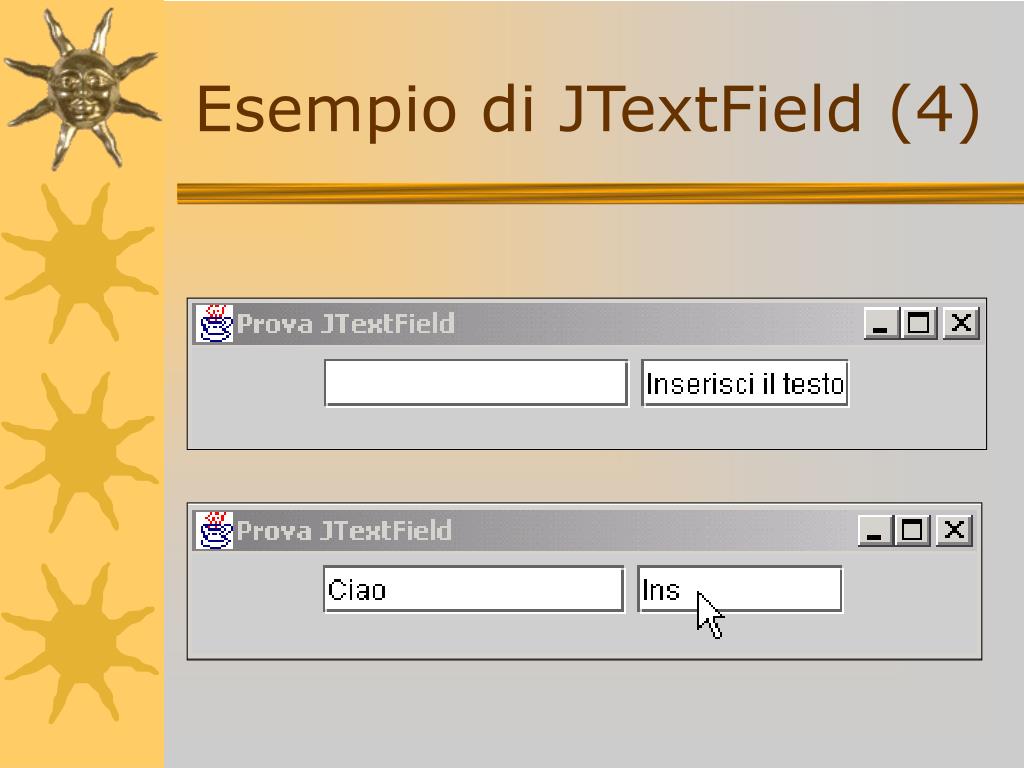Click the metallic sun face sculpture image
The image size is (1024, 768).
tap(82, 88)
